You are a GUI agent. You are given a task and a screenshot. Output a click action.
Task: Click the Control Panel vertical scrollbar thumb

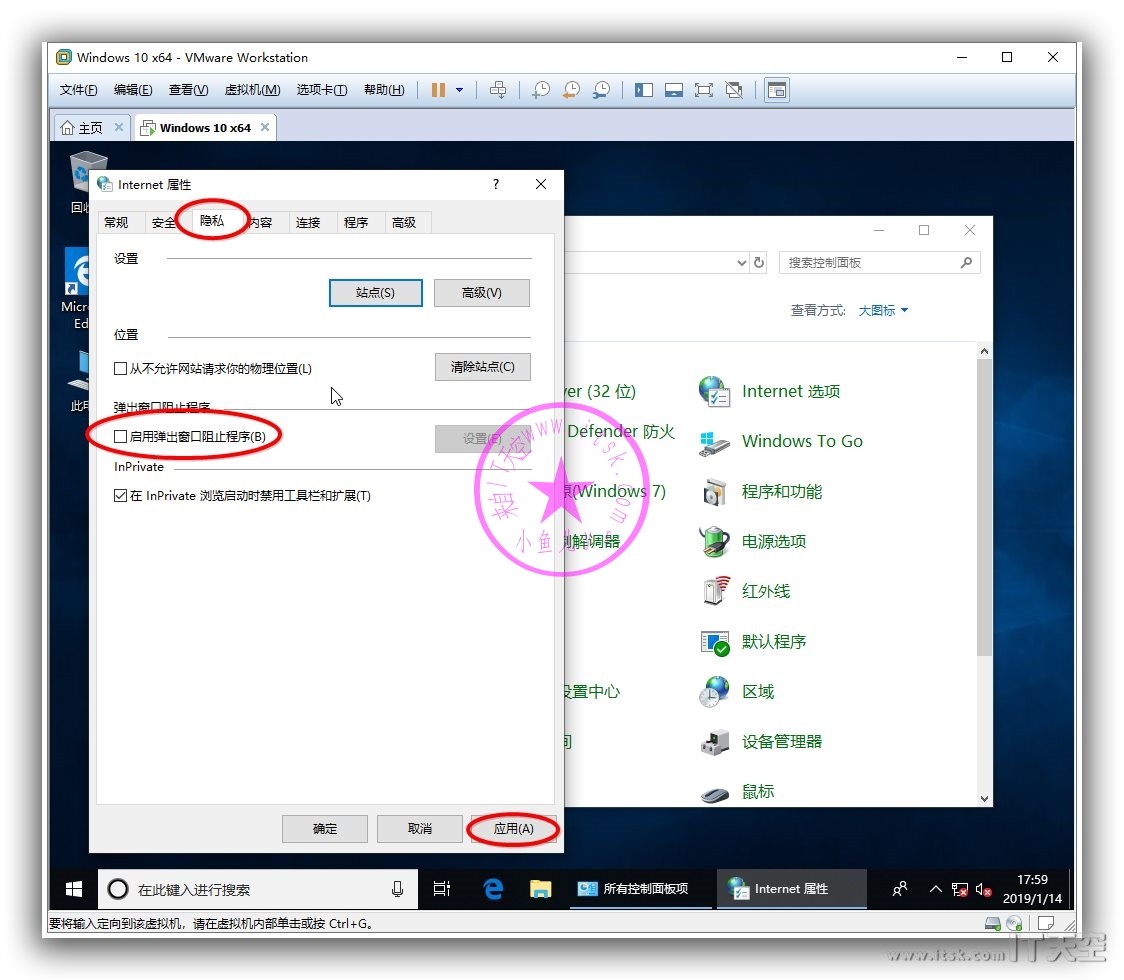(984, 507)
